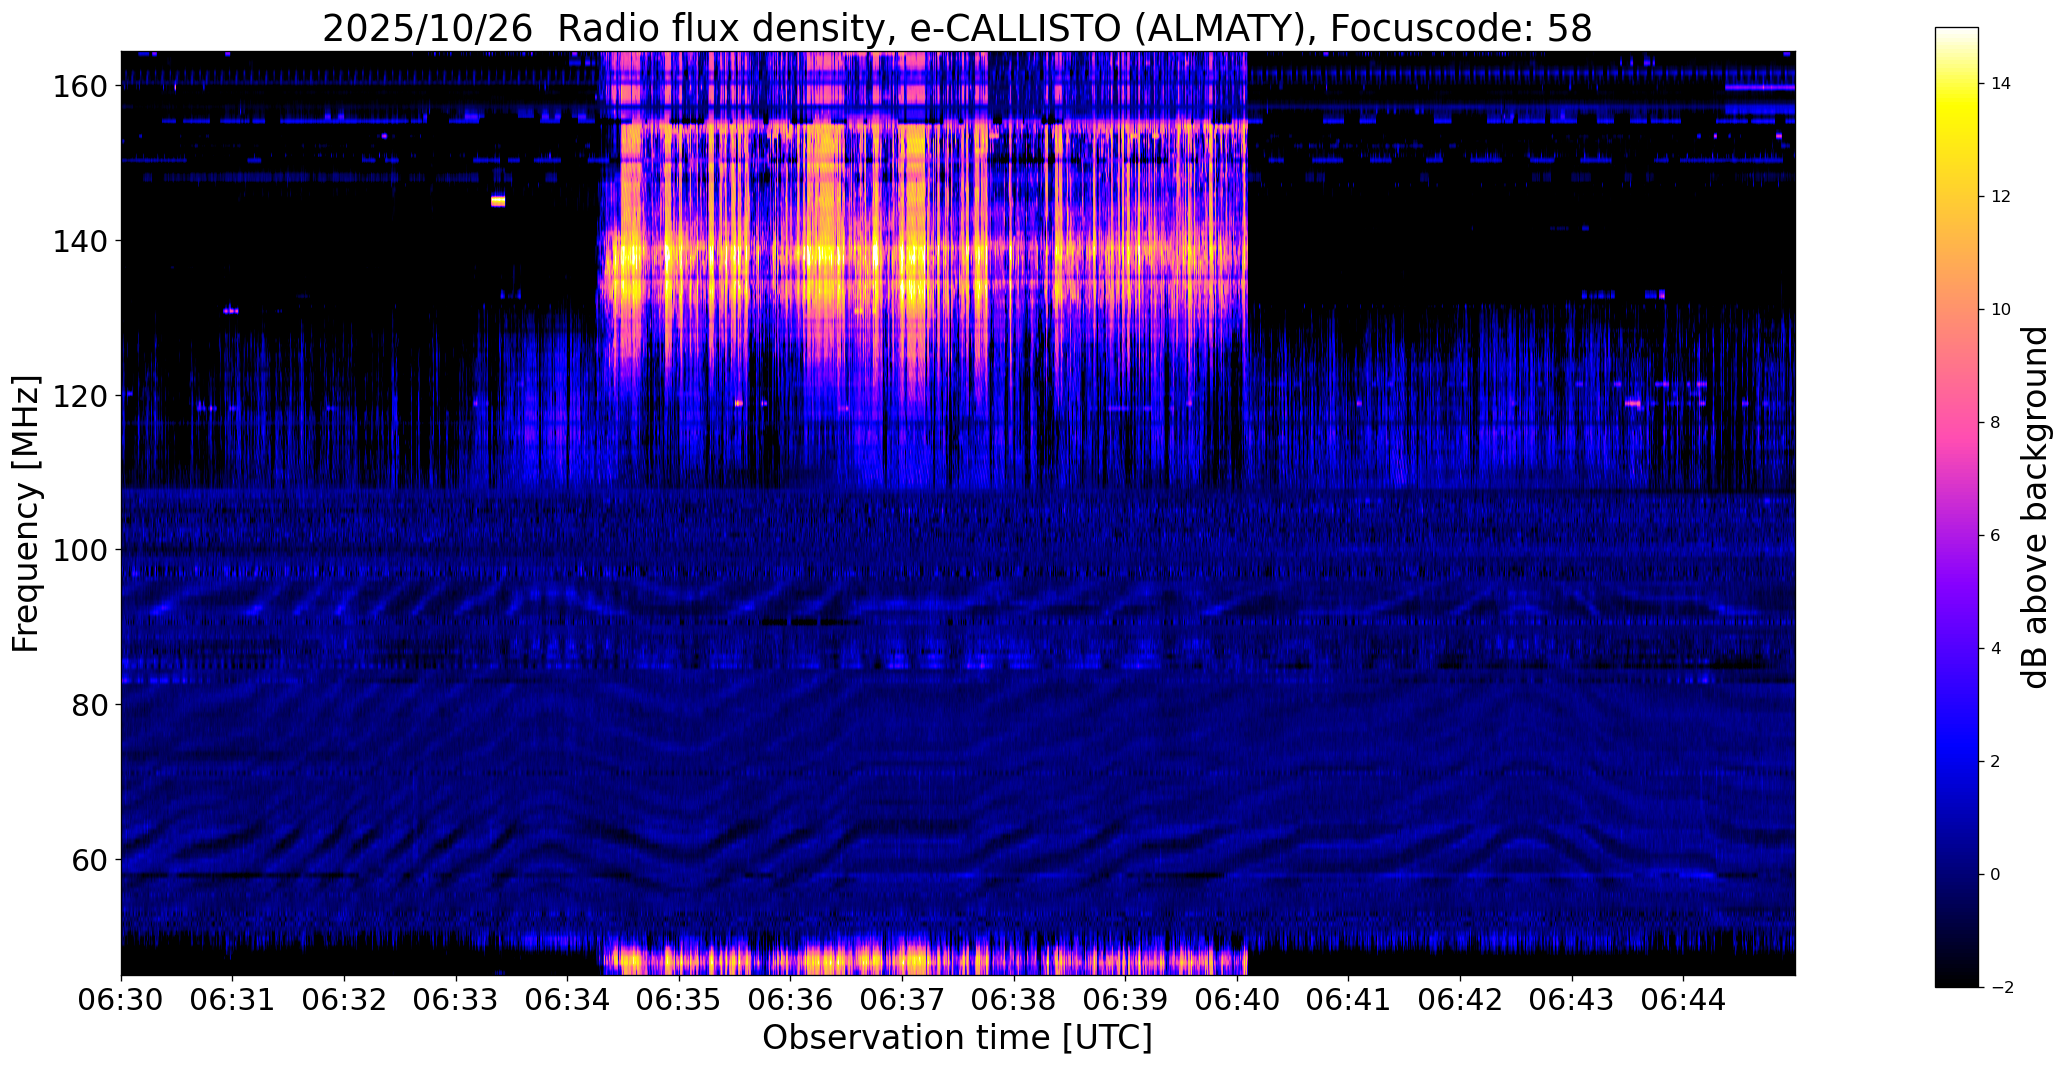Click the 06:44 time tick label
Screen dimensions: 2066x1067
tap(1684, 998)
